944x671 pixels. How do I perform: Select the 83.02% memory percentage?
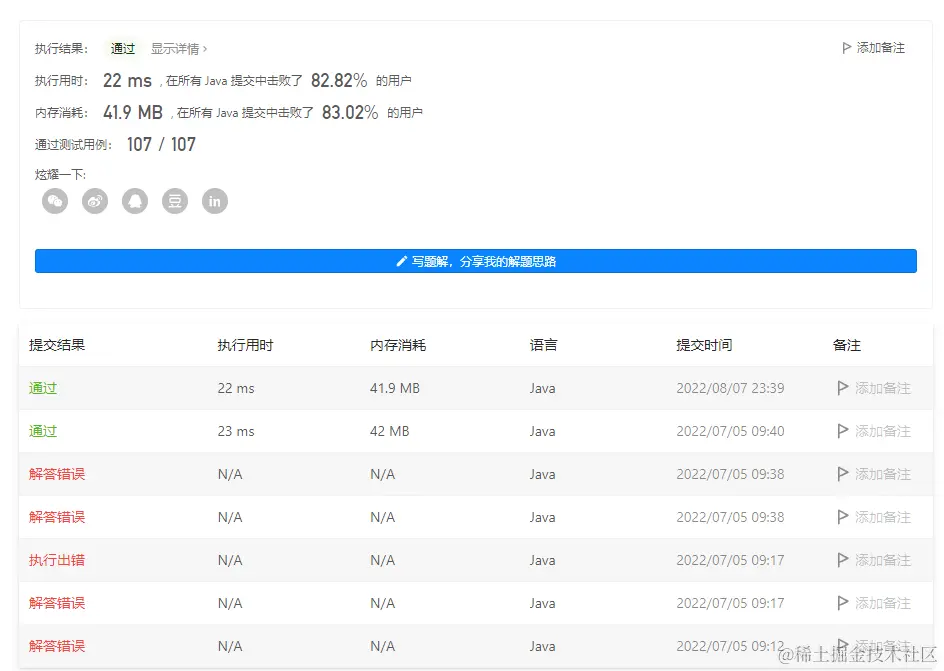(350, 112)
